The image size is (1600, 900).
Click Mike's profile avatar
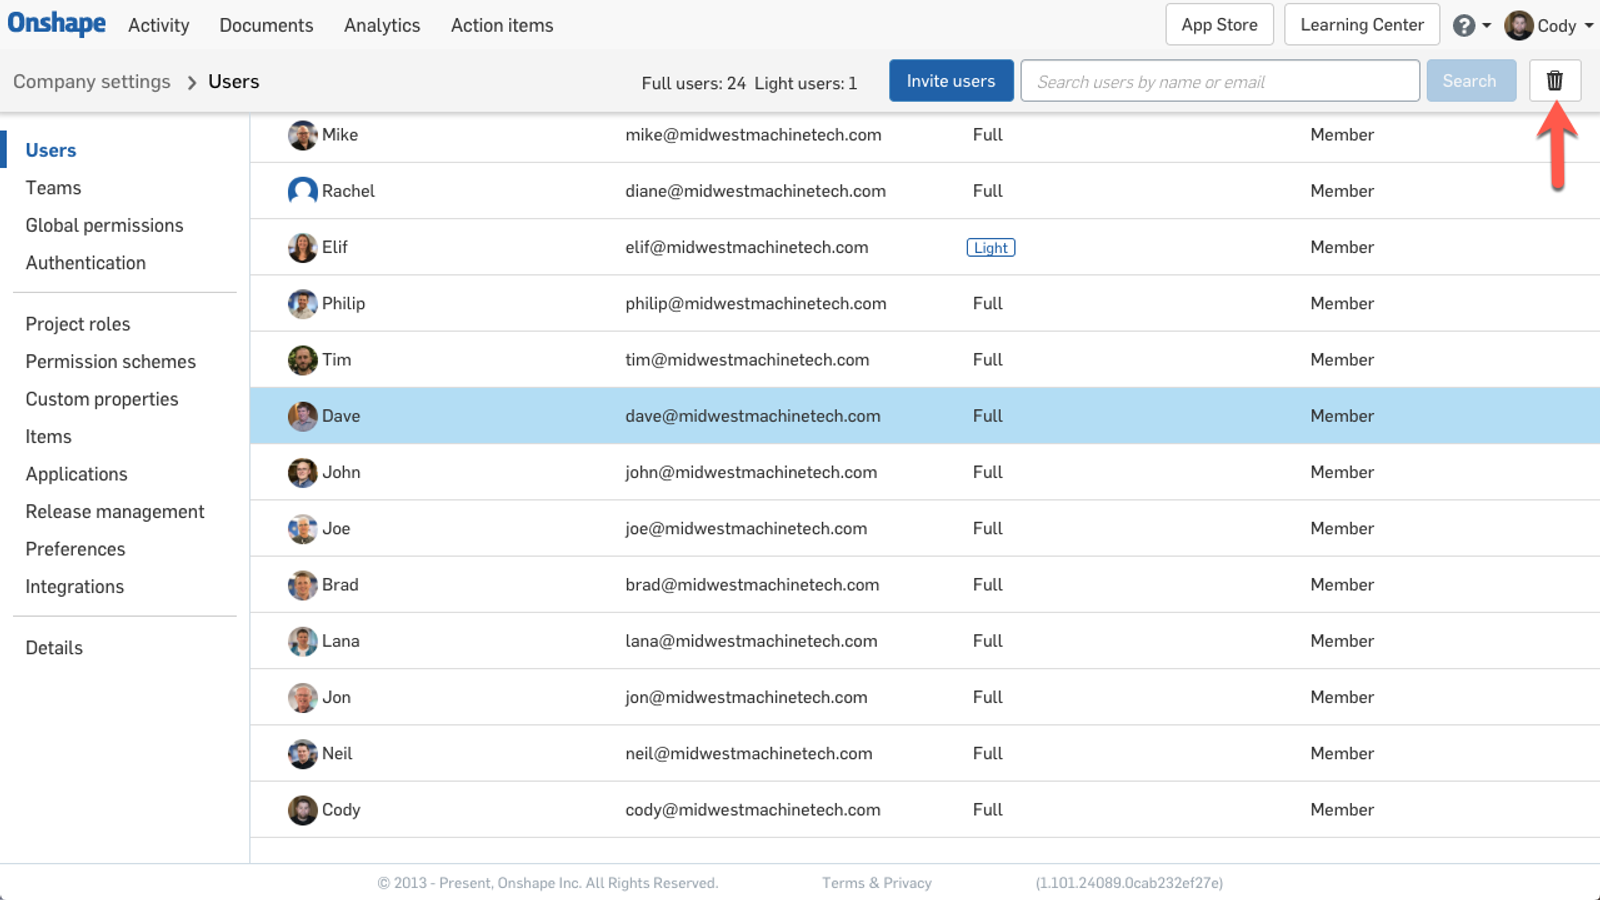(x=302, y=135)
